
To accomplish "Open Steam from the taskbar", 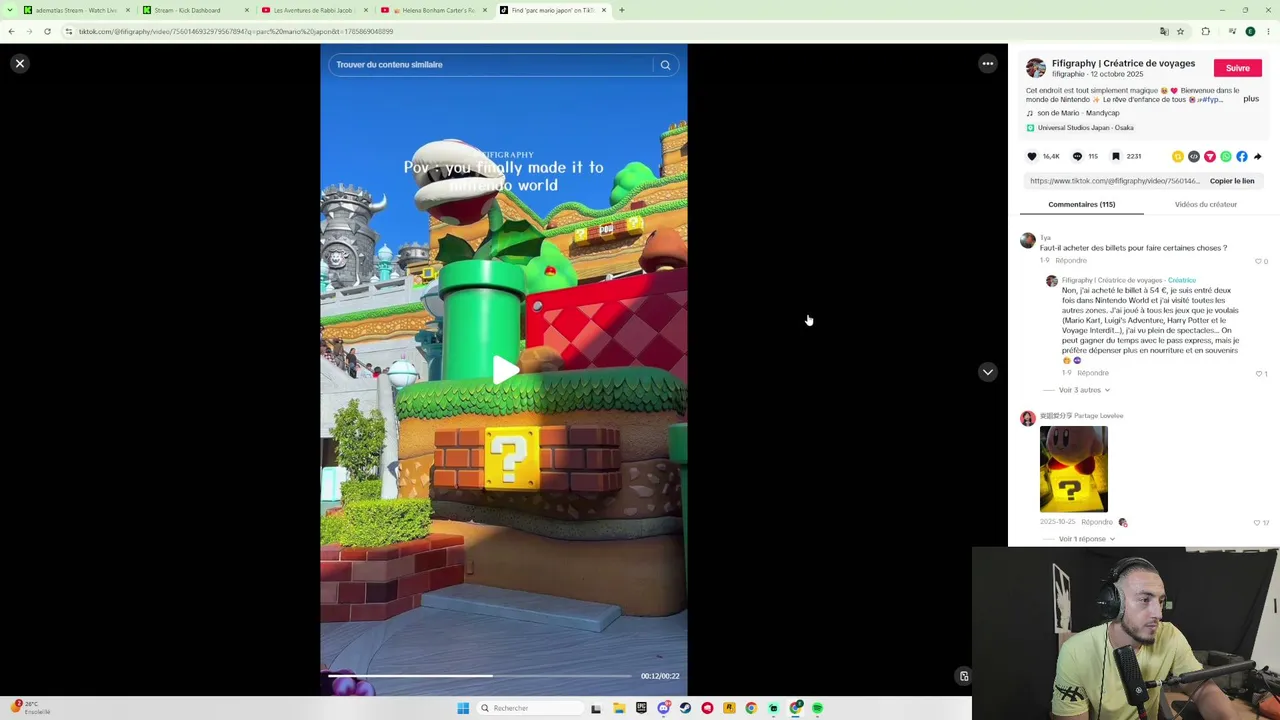I will pos(685,708).
